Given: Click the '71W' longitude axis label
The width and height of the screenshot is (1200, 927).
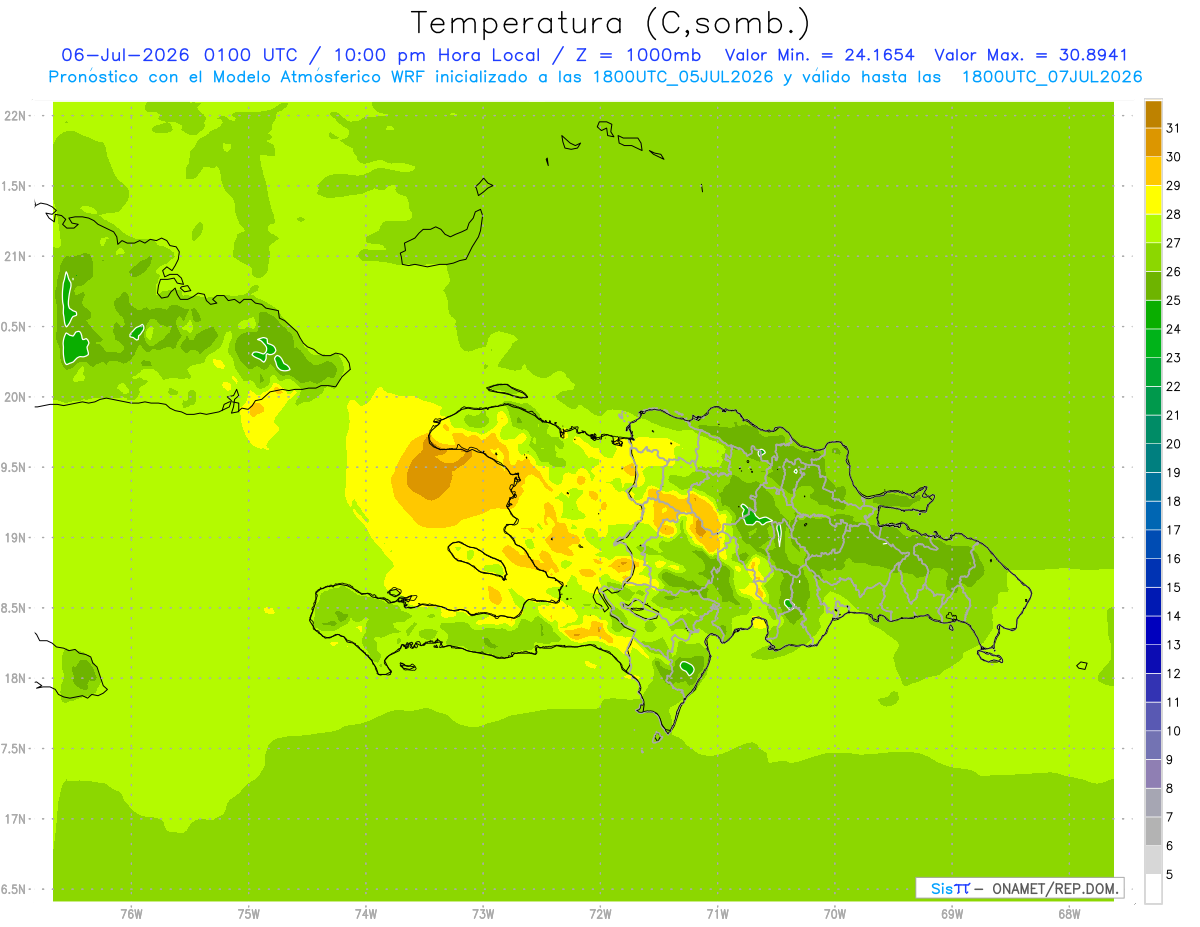Looking at the screenshot, I should pos(717,913).
